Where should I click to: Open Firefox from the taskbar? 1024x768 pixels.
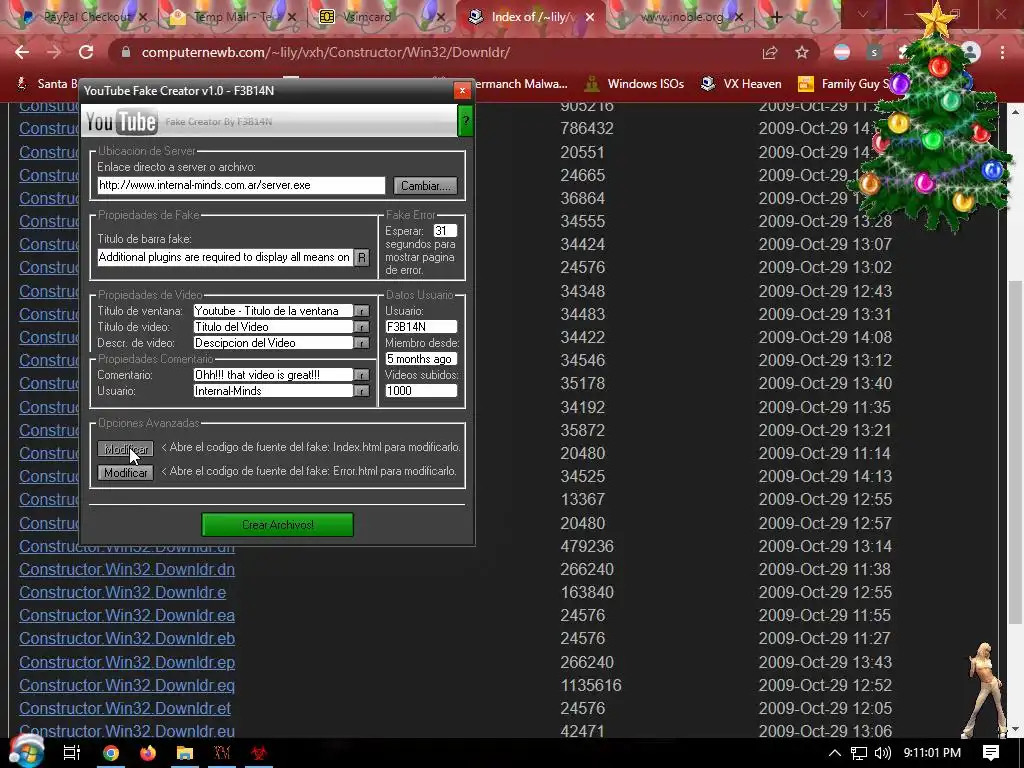pyautogui.click(x=148, y=752)
